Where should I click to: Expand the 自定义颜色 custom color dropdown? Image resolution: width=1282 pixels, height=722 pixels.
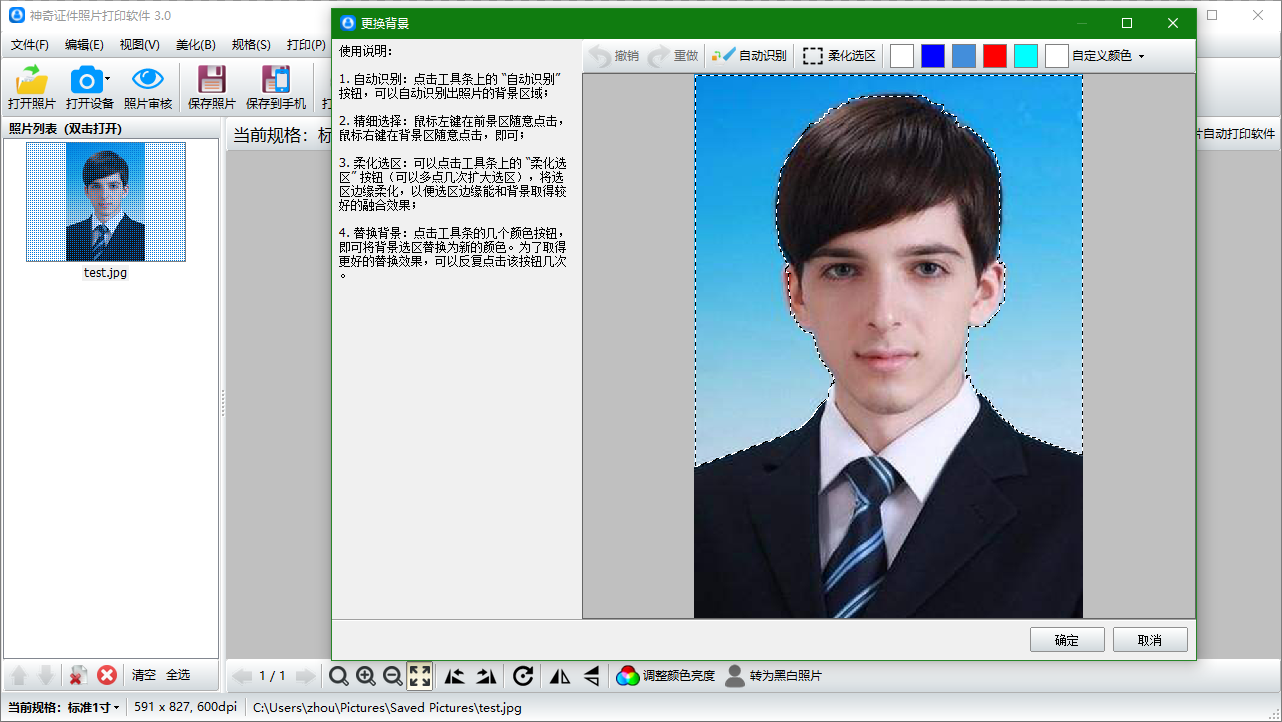click(1141, 57)
